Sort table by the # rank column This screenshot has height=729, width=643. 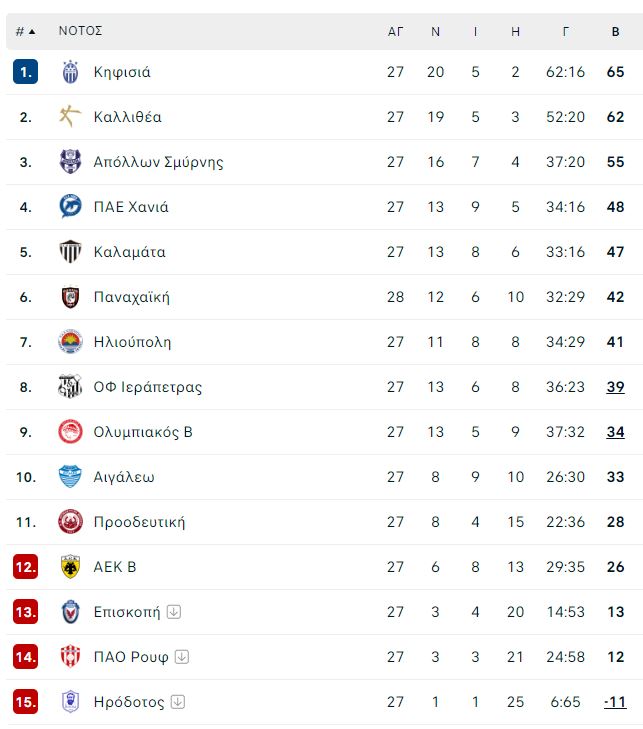click(25, 32)
